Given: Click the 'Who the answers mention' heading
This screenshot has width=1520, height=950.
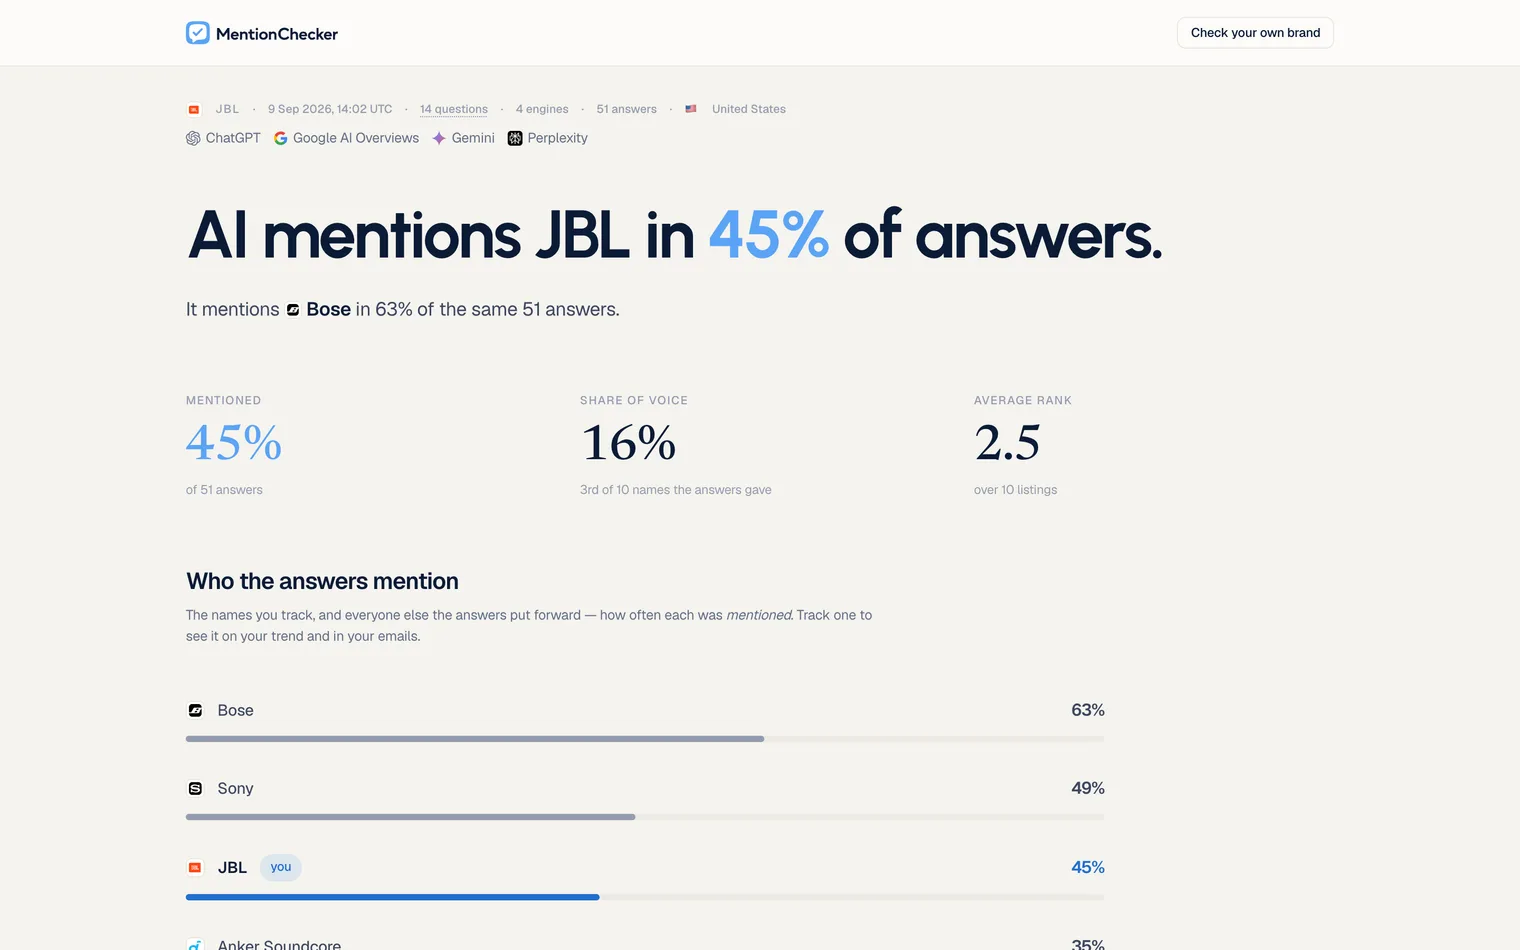Looking at the screenshot, I should click(322, 581).
